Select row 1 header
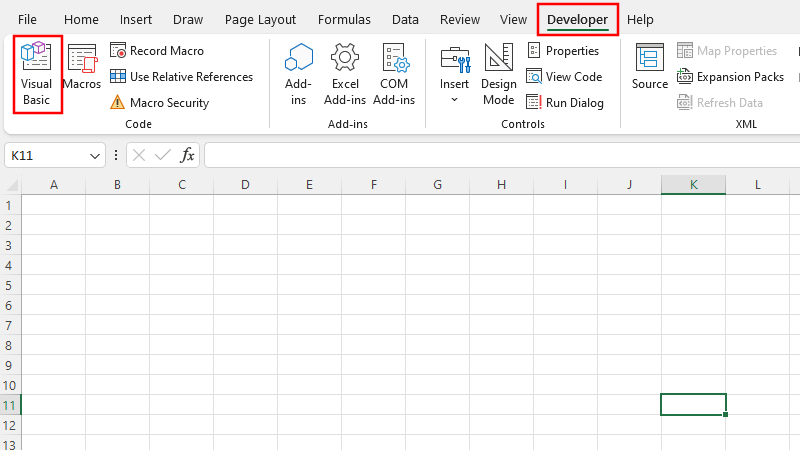Image resolution: width=800 pixels, height=450 pixels. 10,205
